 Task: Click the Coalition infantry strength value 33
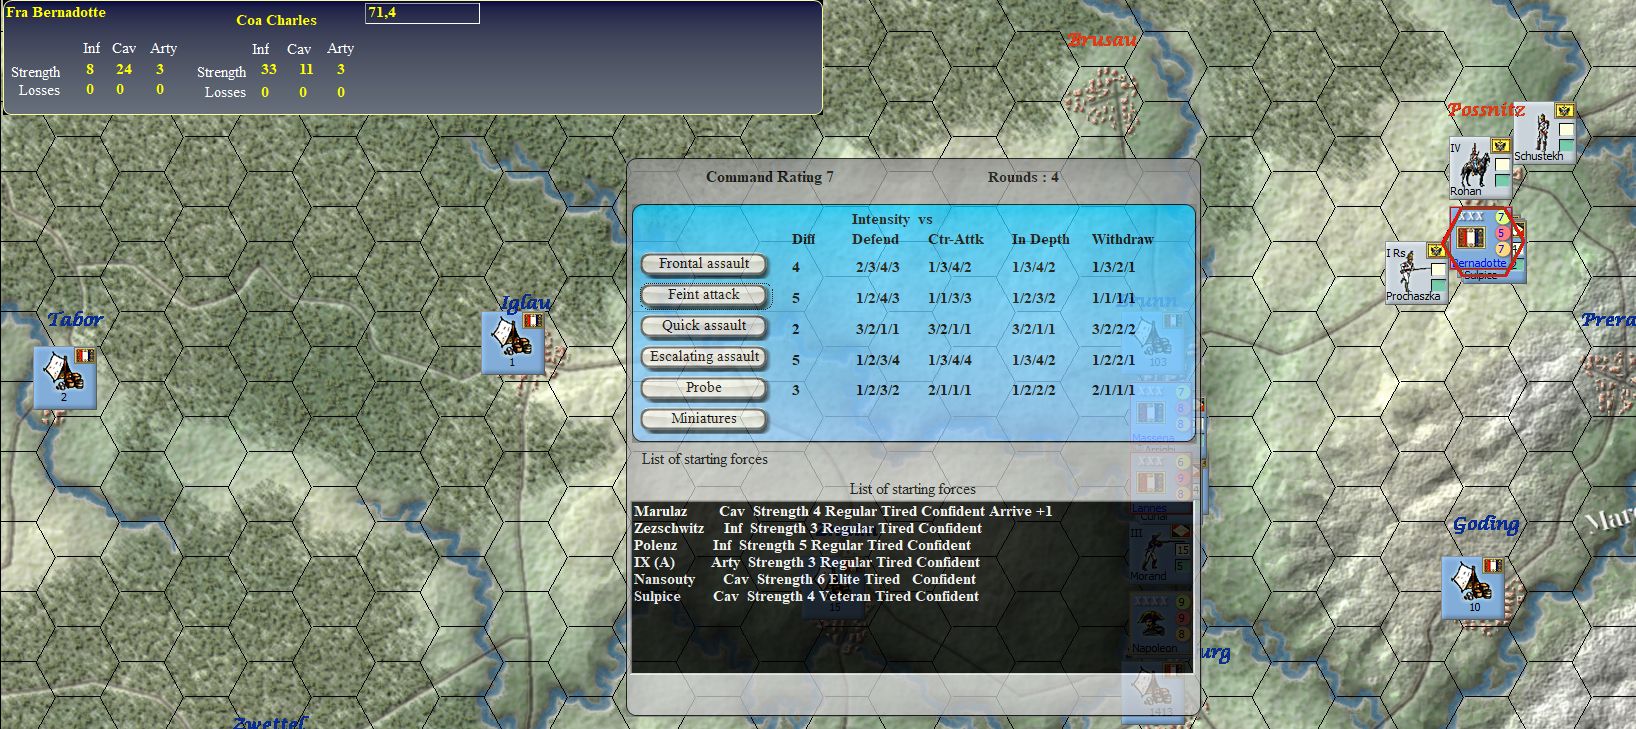pyautogui.click(x=268, y=70)
